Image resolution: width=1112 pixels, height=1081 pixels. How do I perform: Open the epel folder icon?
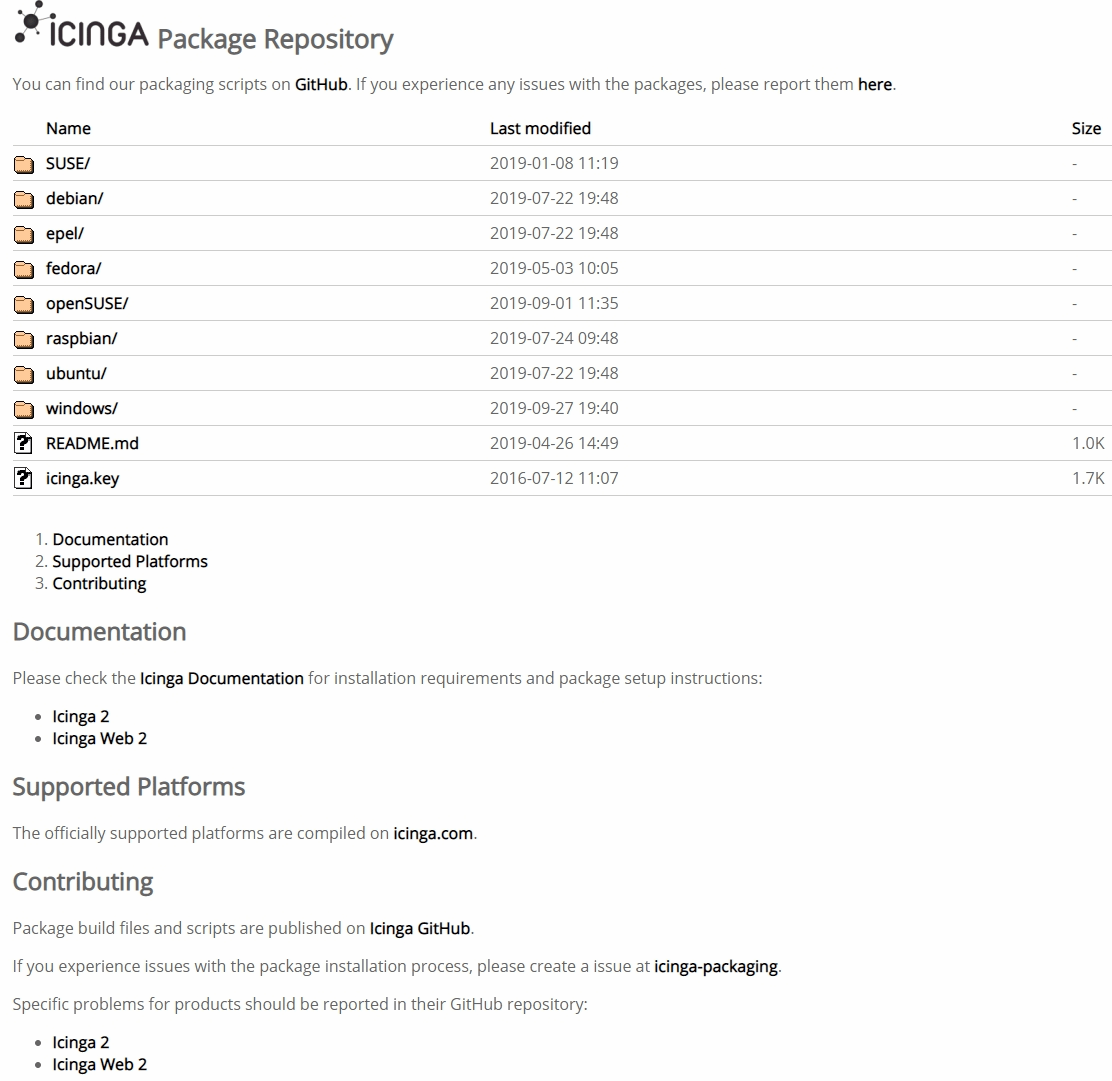23,233
